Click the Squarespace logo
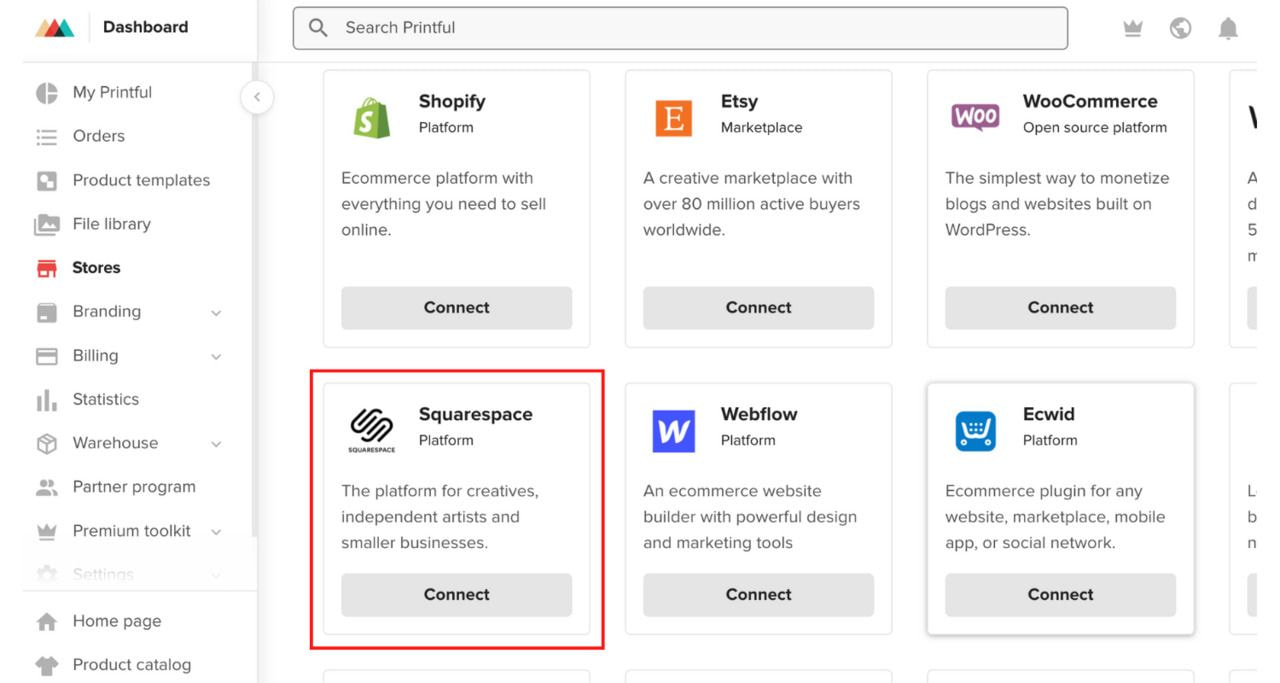 point(372,431)
